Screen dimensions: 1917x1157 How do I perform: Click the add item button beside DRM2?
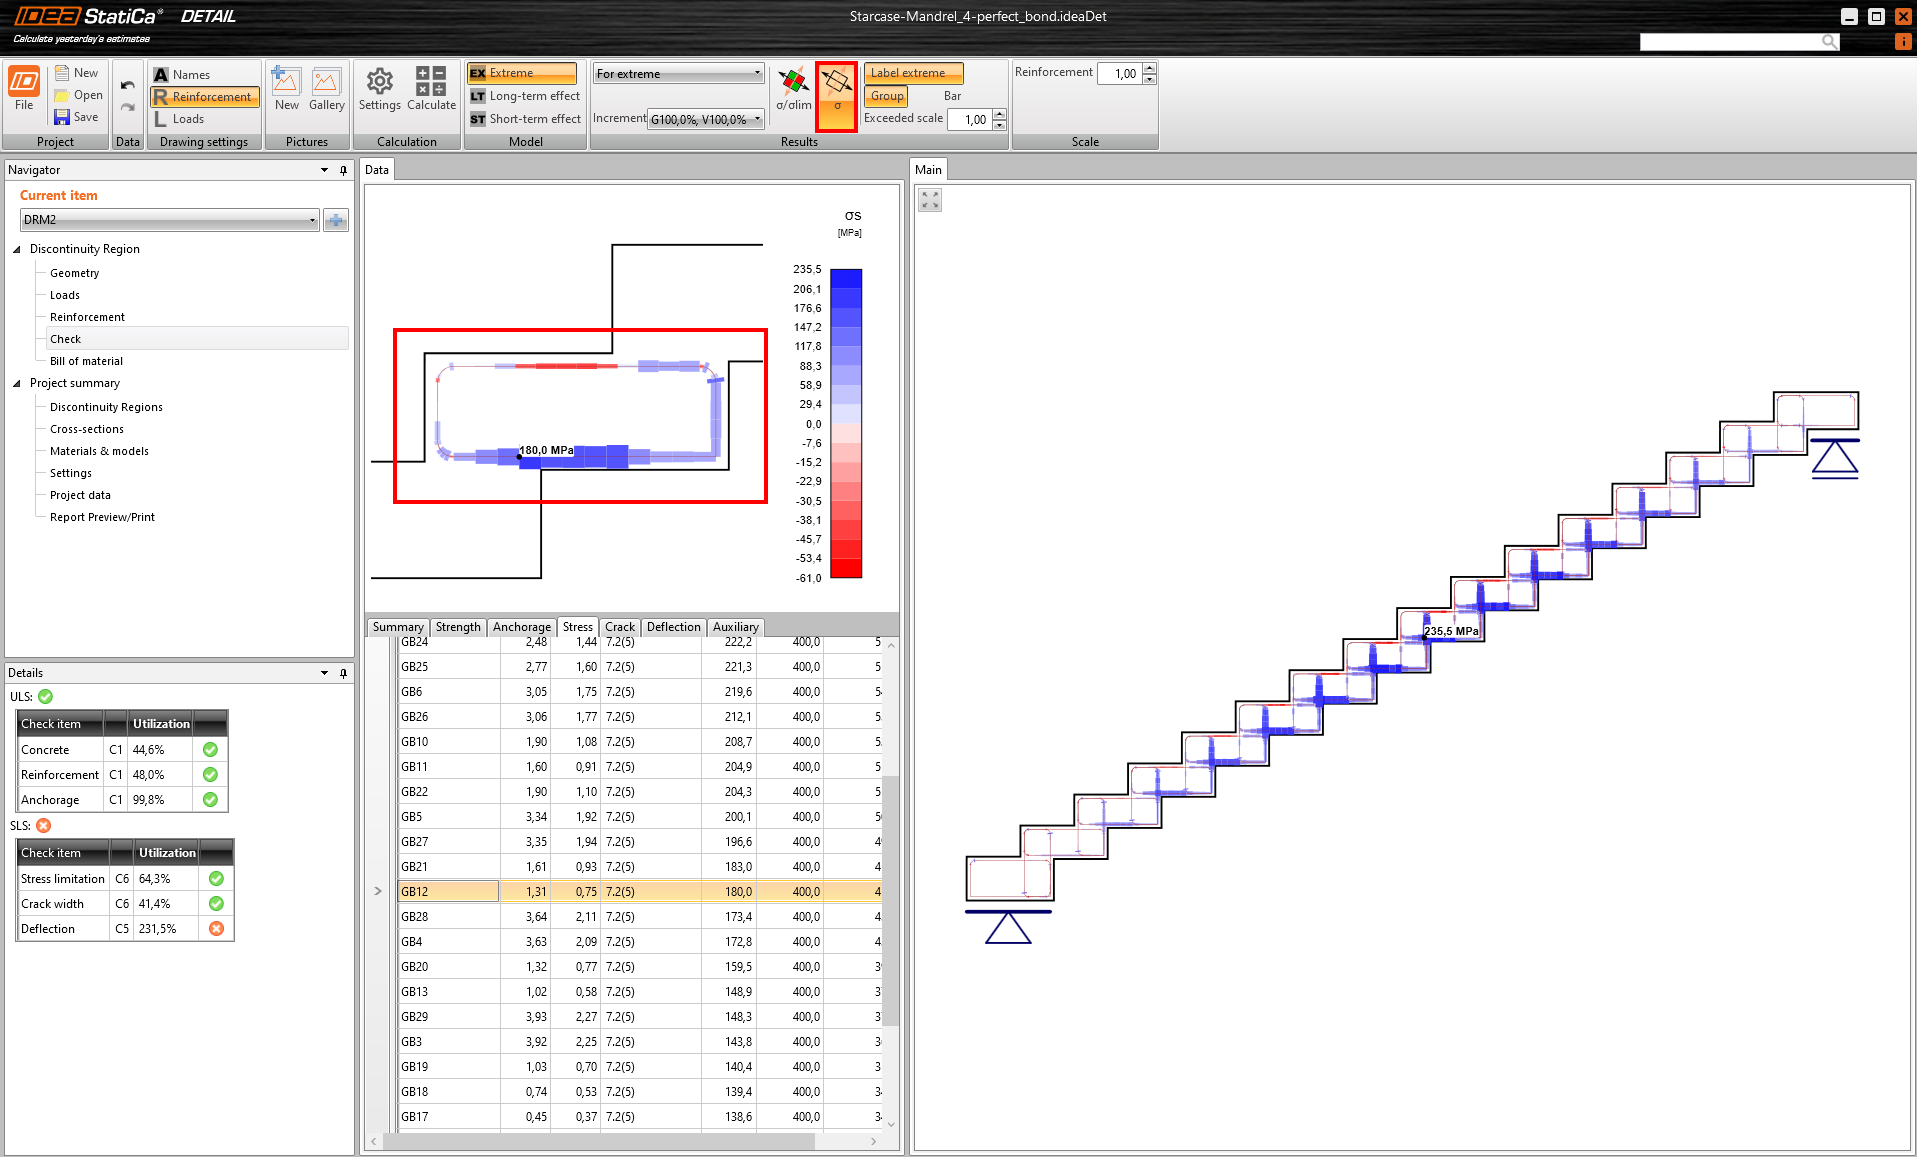pyautogui.click(x=336, y=220)
